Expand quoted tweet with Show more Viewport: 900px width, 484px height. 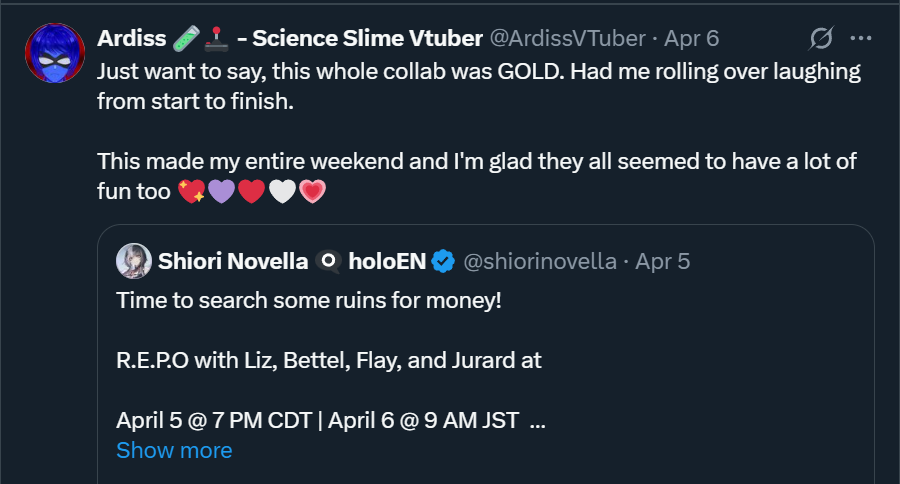coord(174,450)
